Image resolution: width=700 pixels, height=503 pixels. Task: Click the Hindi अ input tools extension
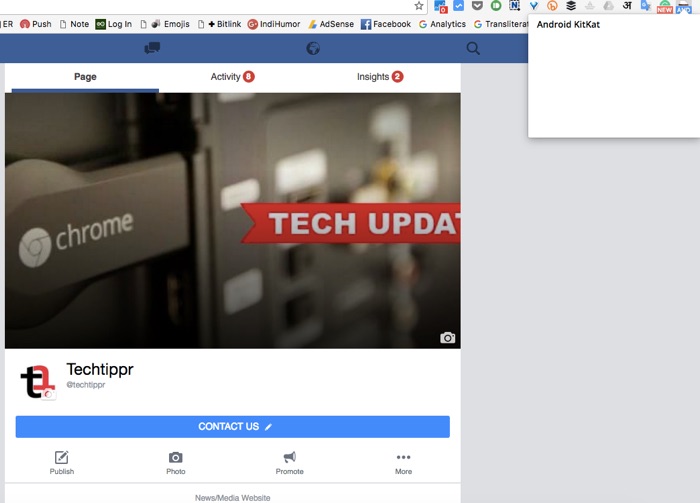coord(627,6)
